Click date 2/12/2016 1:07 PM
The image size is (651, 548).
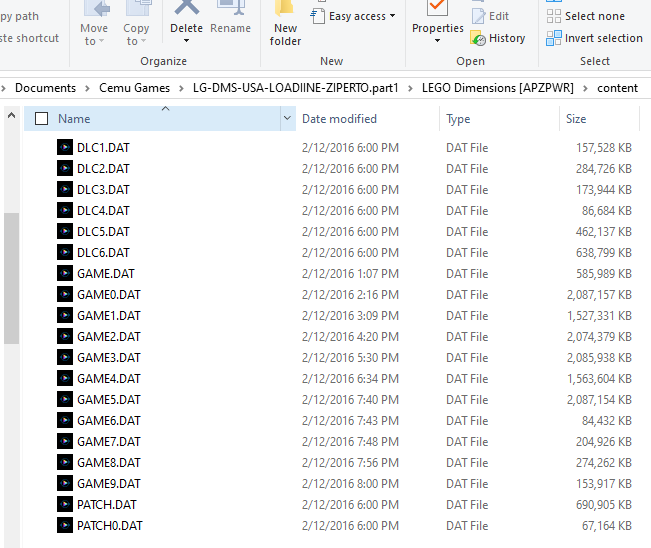350,273
